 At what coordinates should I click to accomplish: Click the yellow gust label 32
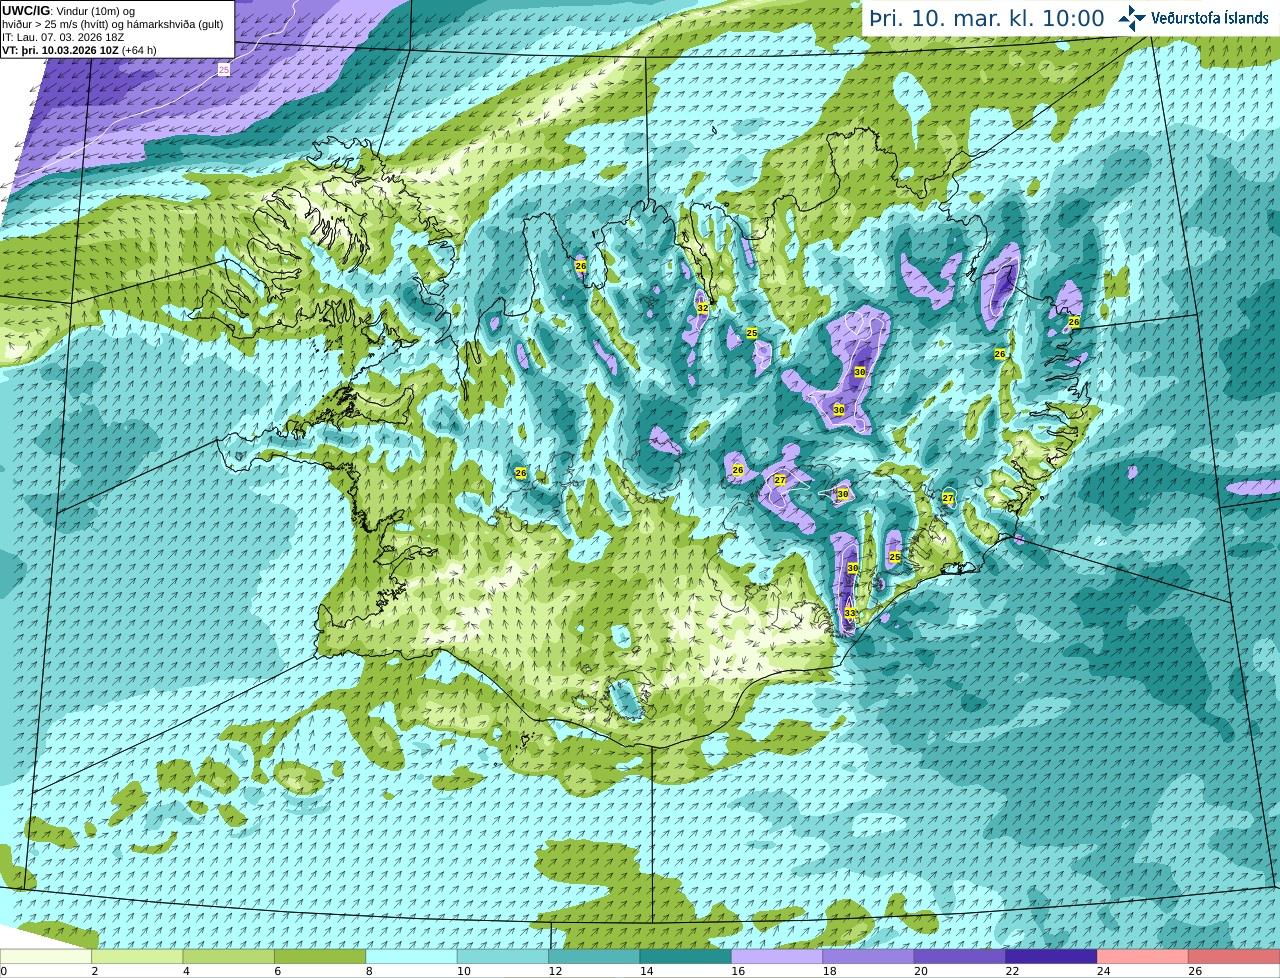click(x=702, y=309)
